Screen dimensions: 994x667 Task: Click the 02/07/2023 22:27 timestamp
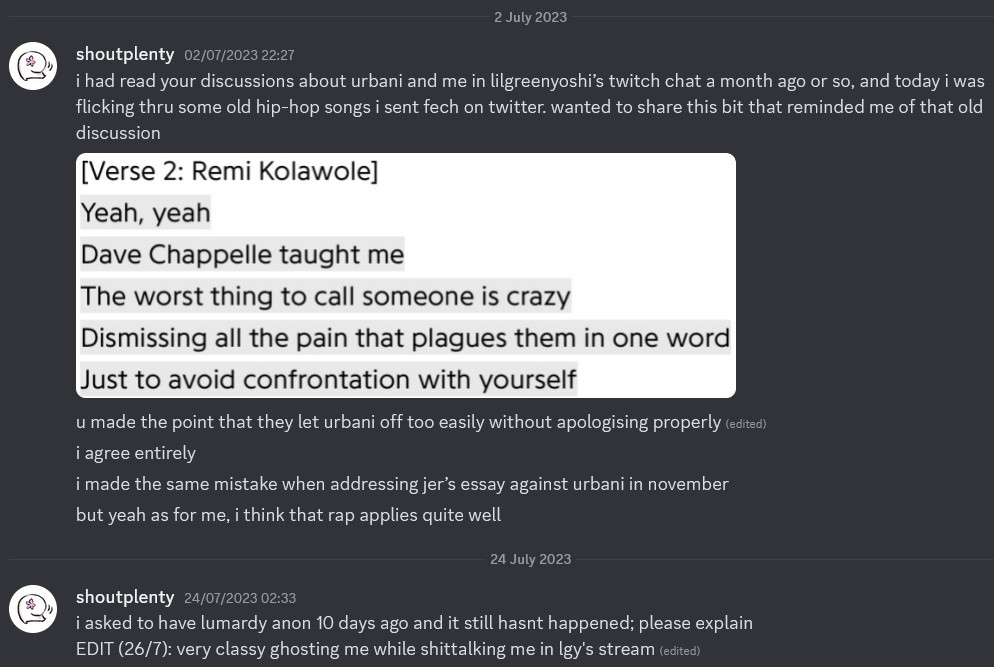pyautogui.click(x=239, y=55)
